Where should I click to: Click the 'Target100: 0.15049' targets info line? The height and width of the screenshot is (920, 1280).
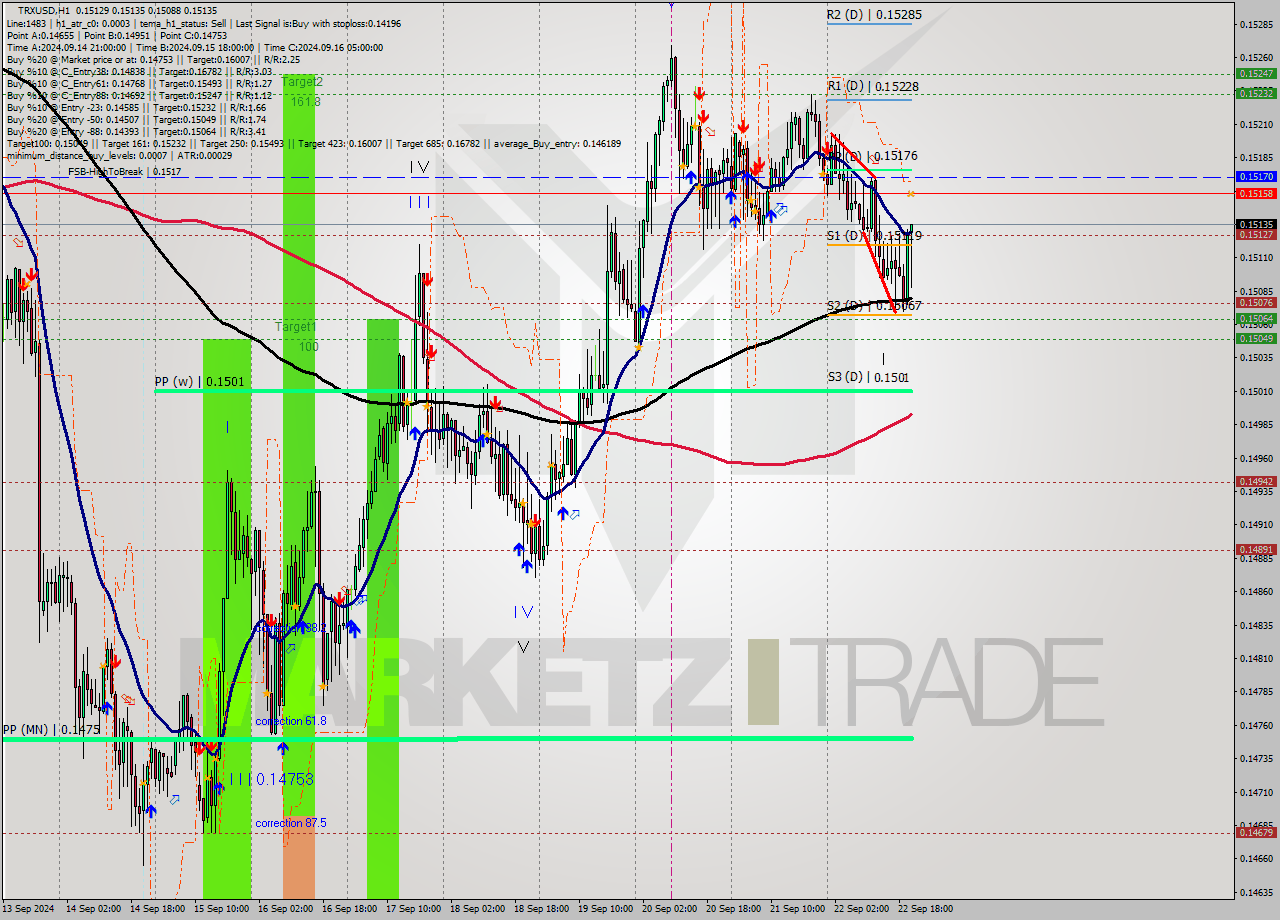[x=313, y=143]
